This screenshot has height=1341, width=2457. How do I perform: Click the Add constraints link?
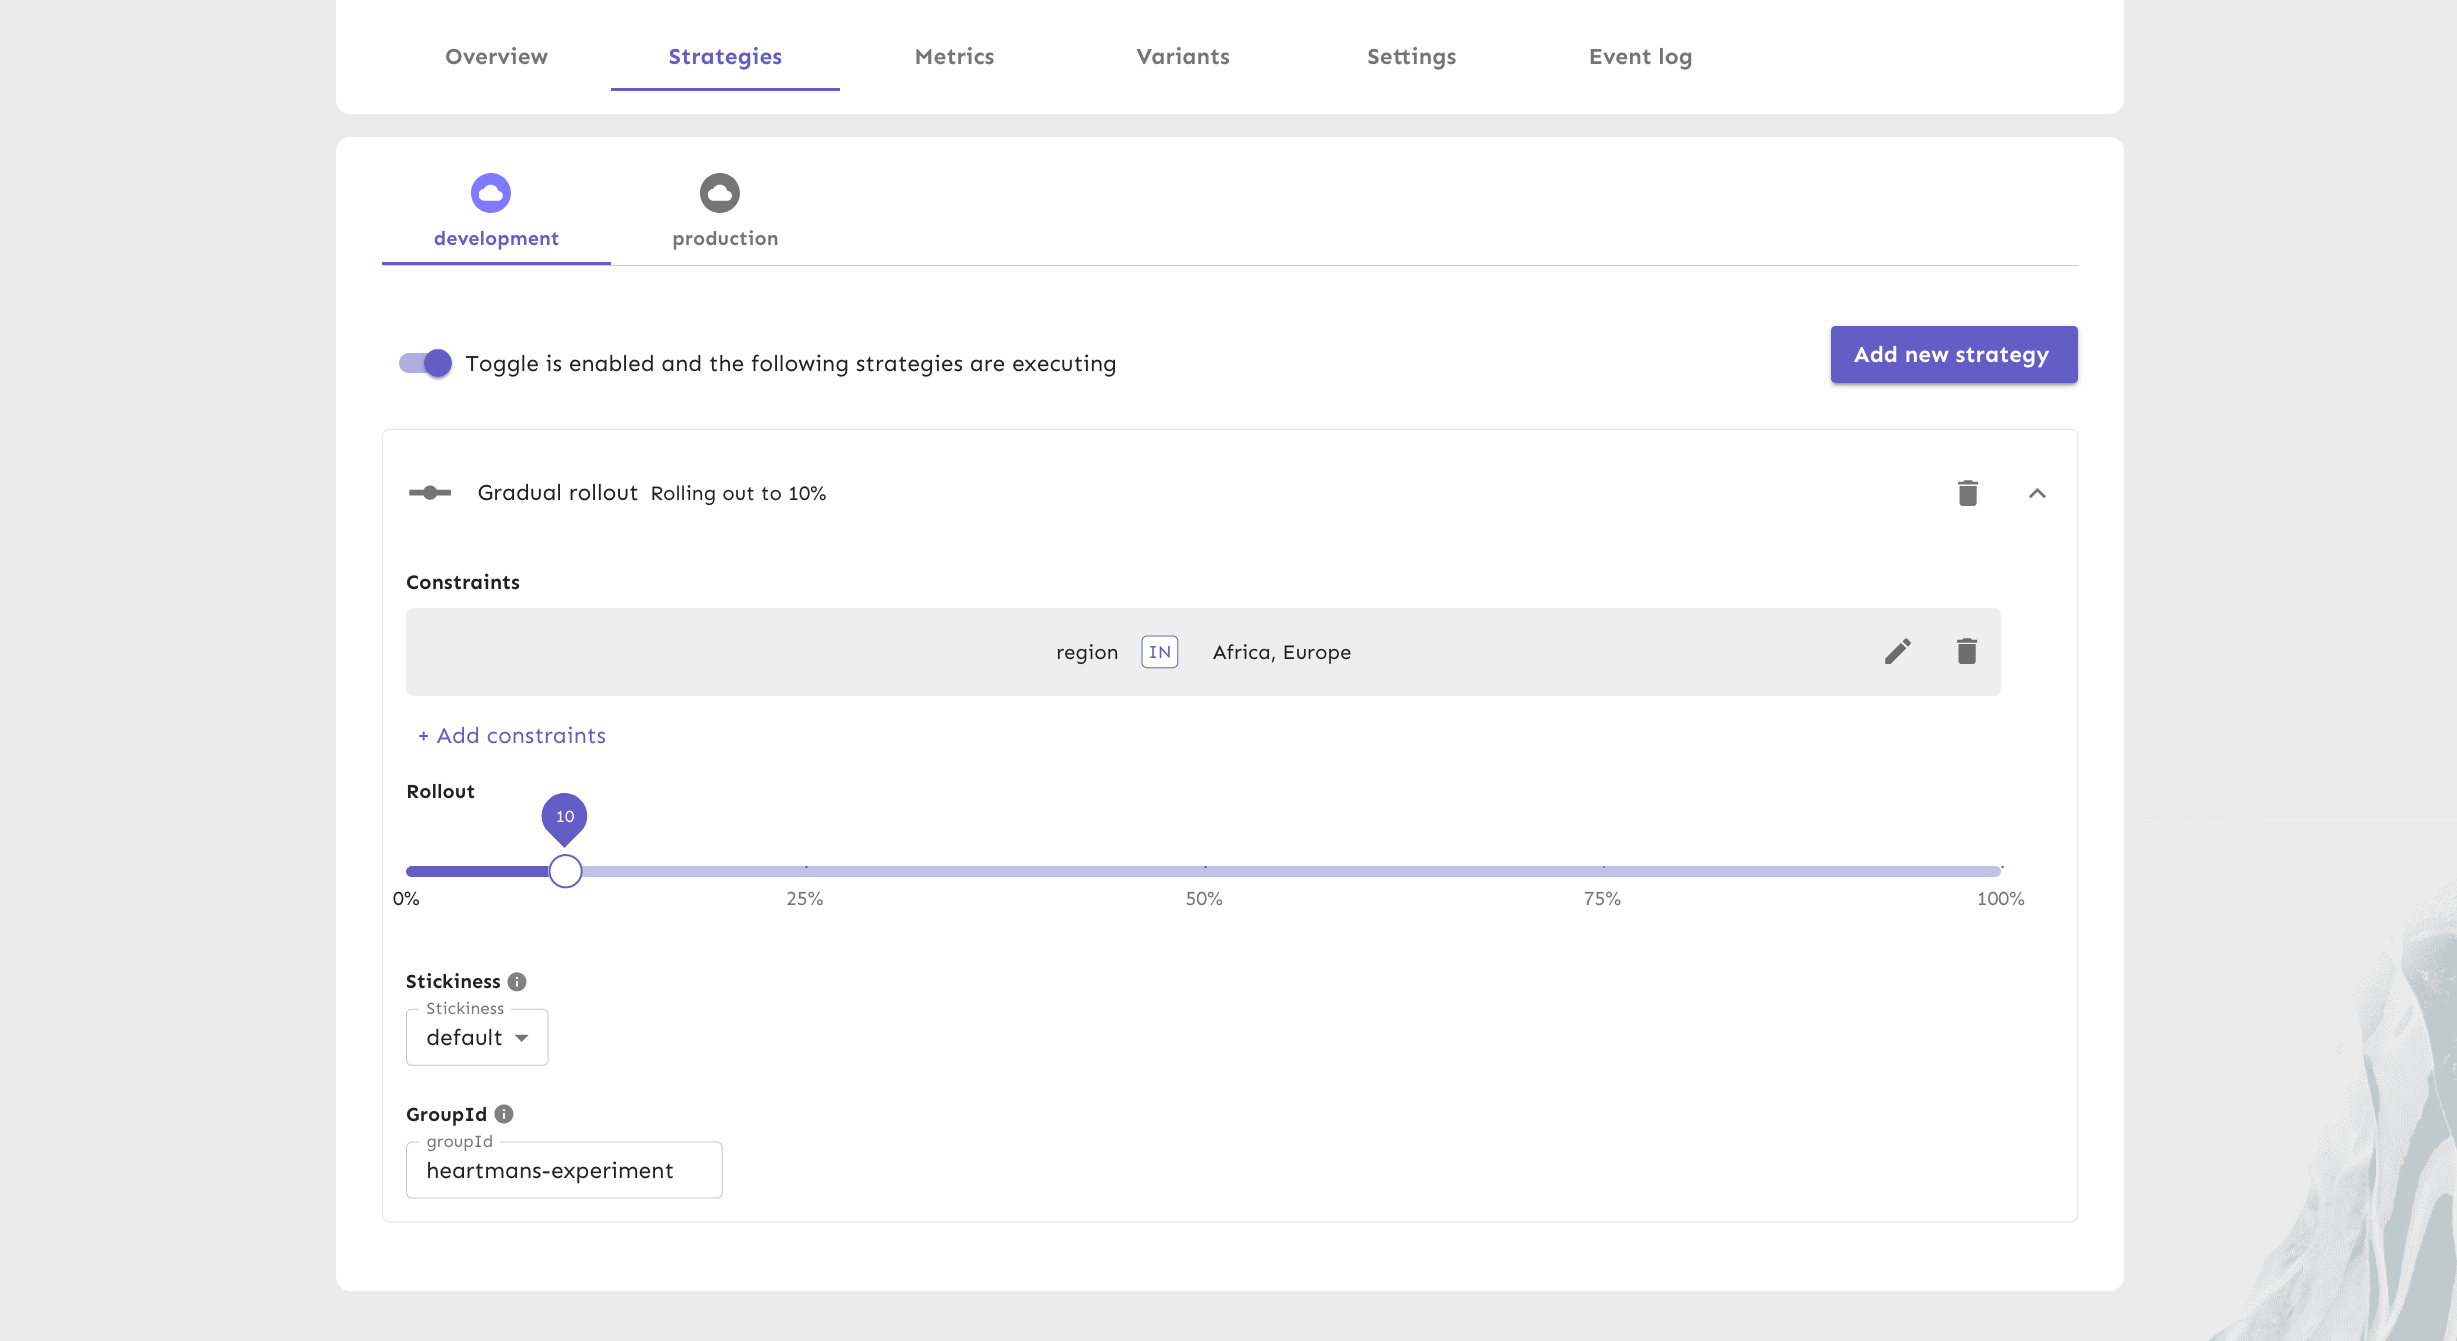(512, 736)
